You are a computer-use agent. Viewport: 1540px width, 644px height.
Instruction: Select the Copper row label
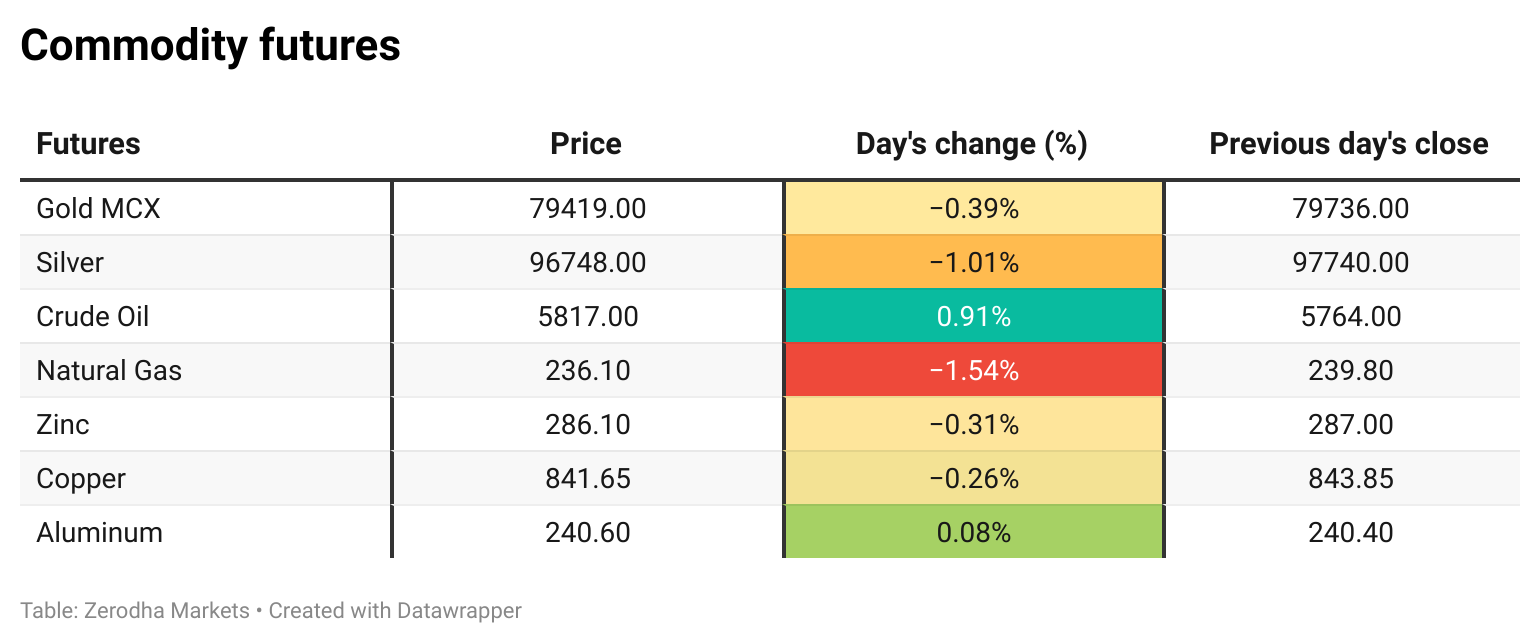click(81, 479)
